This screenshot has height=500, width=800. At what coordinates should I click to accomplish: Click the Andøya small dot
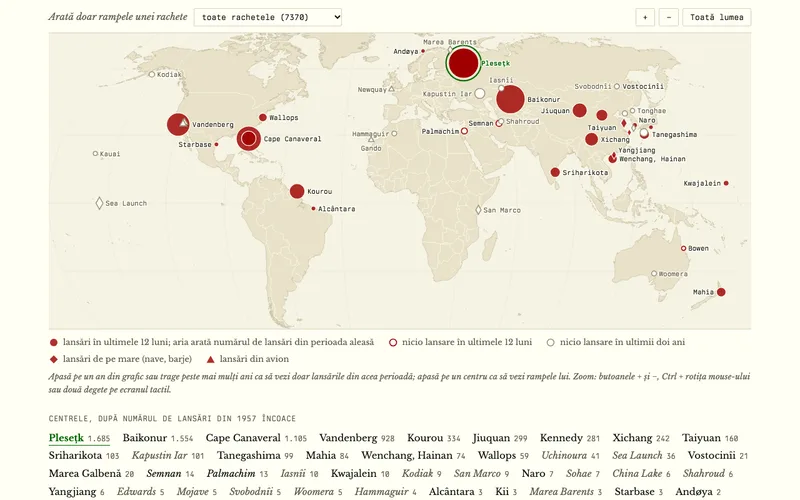(x=423, y=51)
